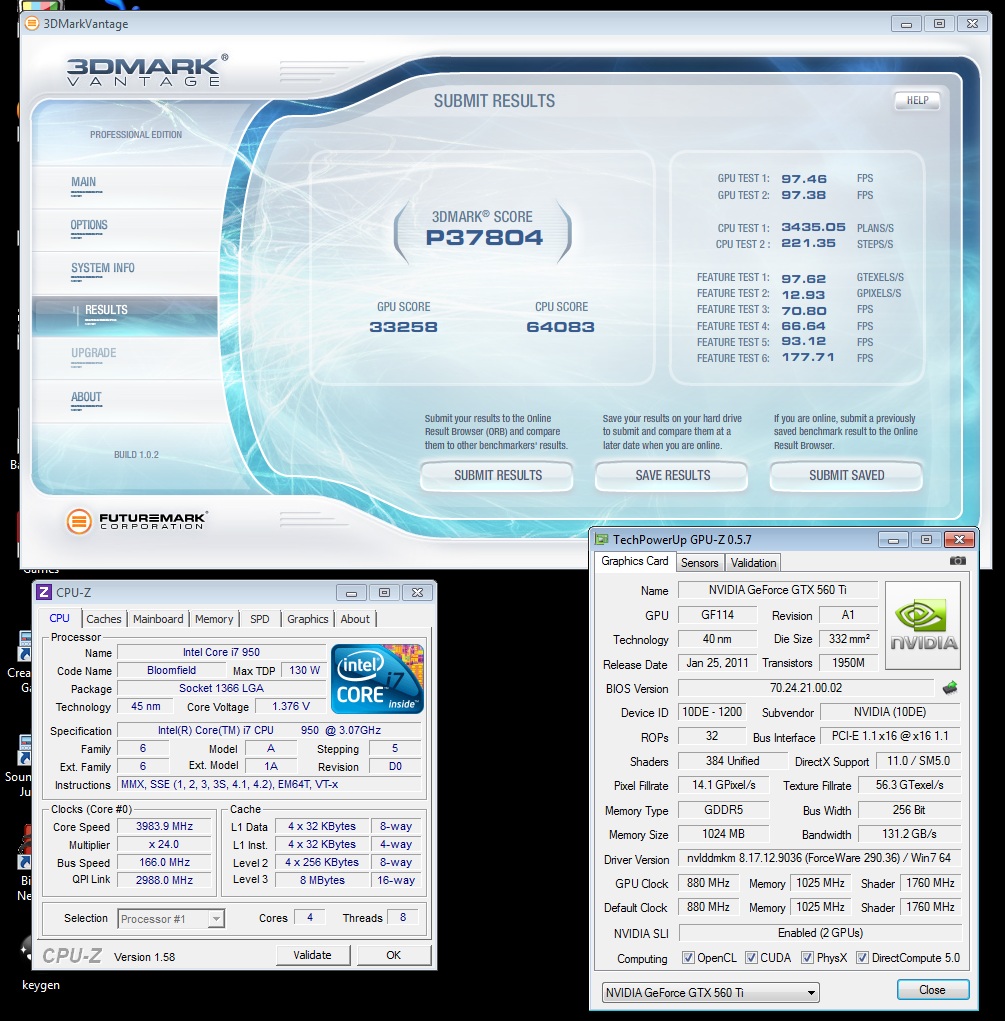Click the CPU-Z title bar Z icon
Viewport: 1005px width, 1021px height.
tap(44, 592)
